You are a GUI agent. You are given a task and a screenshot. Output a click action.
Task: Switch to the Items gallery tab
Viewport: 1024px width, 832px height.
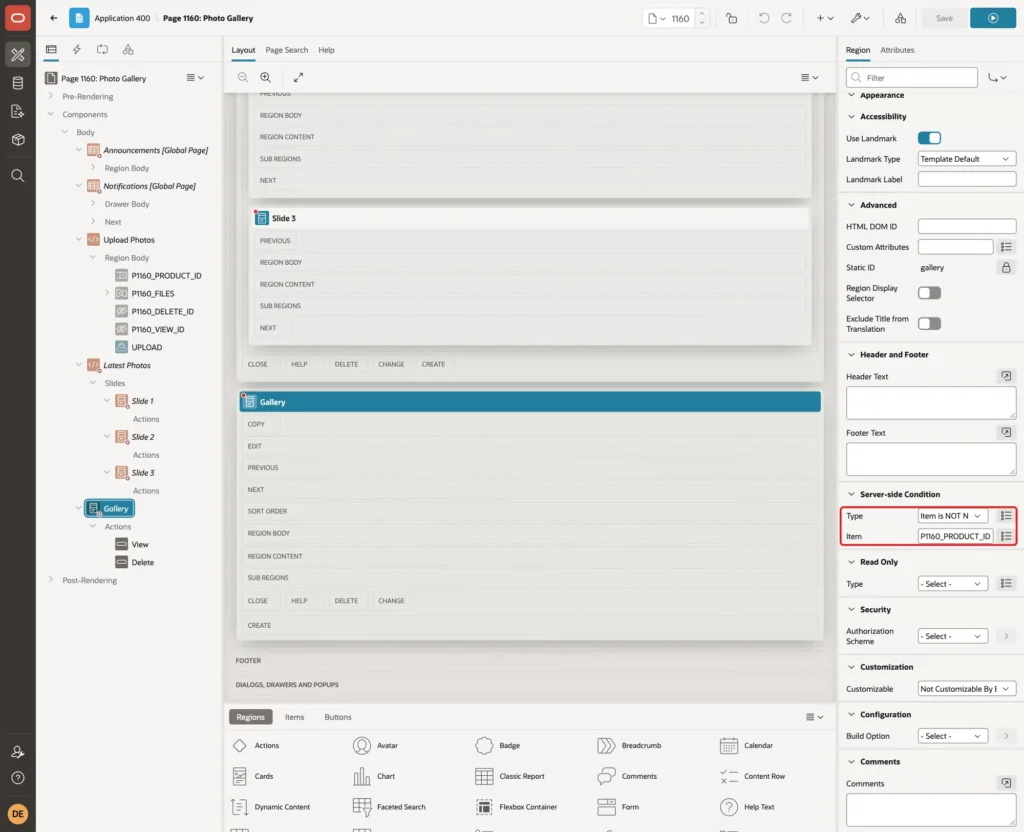[x=295, y=717]
